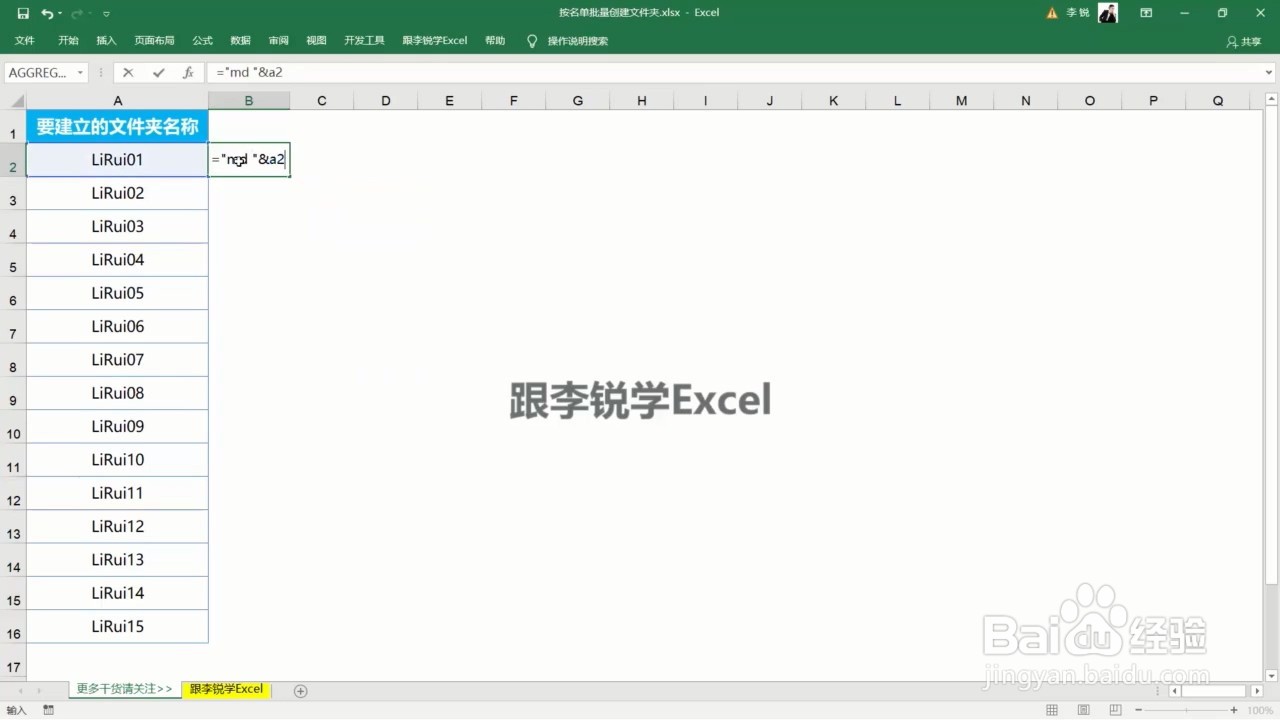Click in the formula bar input
This screenshot has width=1280, height=720.
tap(735, 73)
